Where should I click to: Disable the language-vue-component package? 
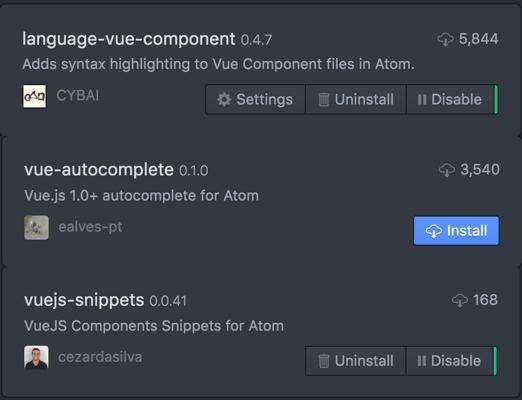coord(450,99)
